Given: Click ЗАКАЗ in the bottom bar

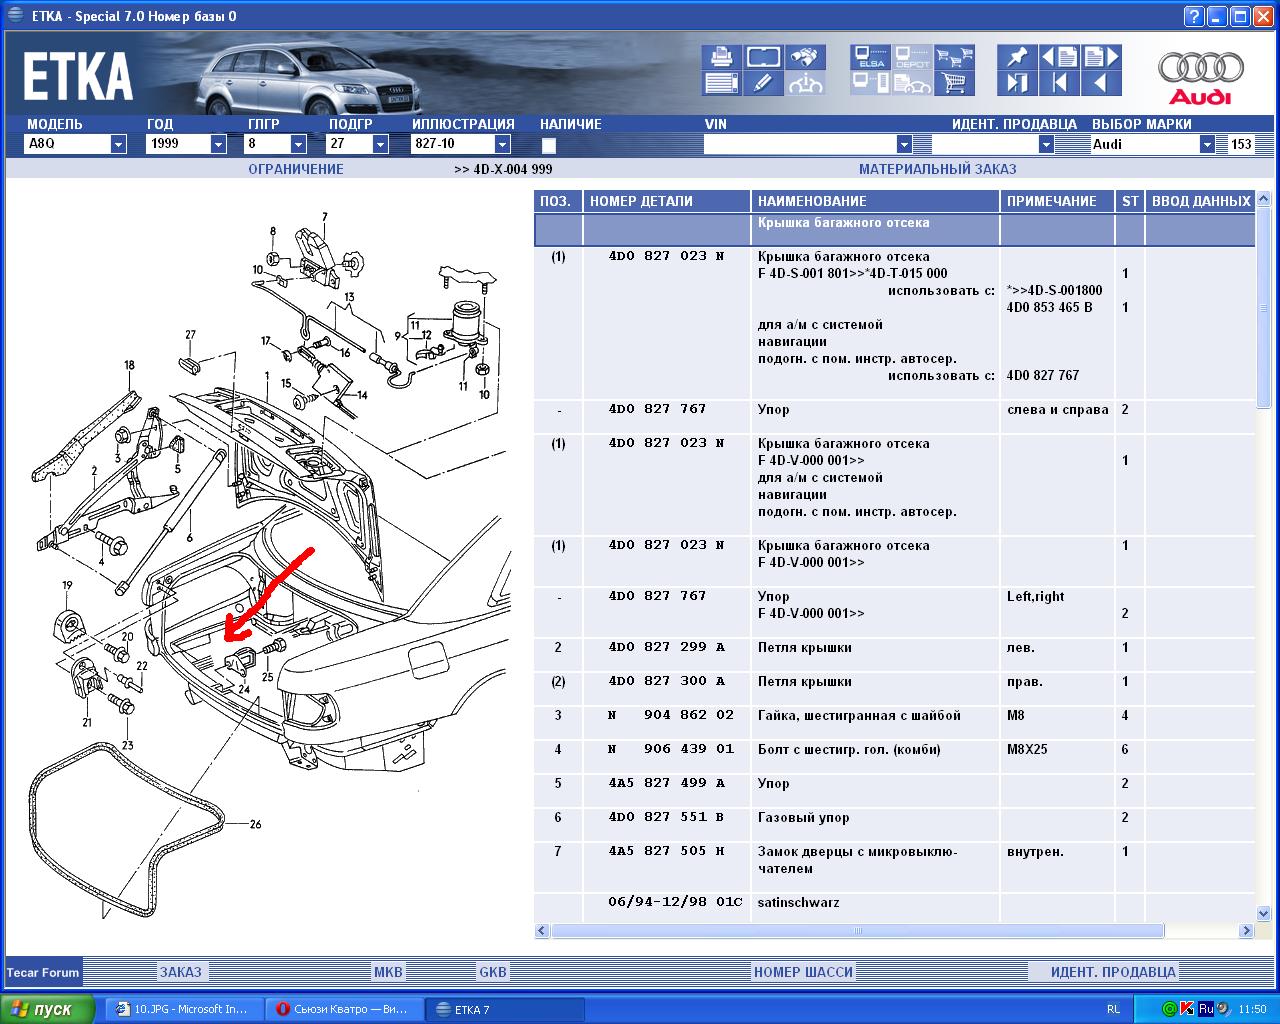Looking at the screenshot, I should pyautogui.click(x=181, y=972).
